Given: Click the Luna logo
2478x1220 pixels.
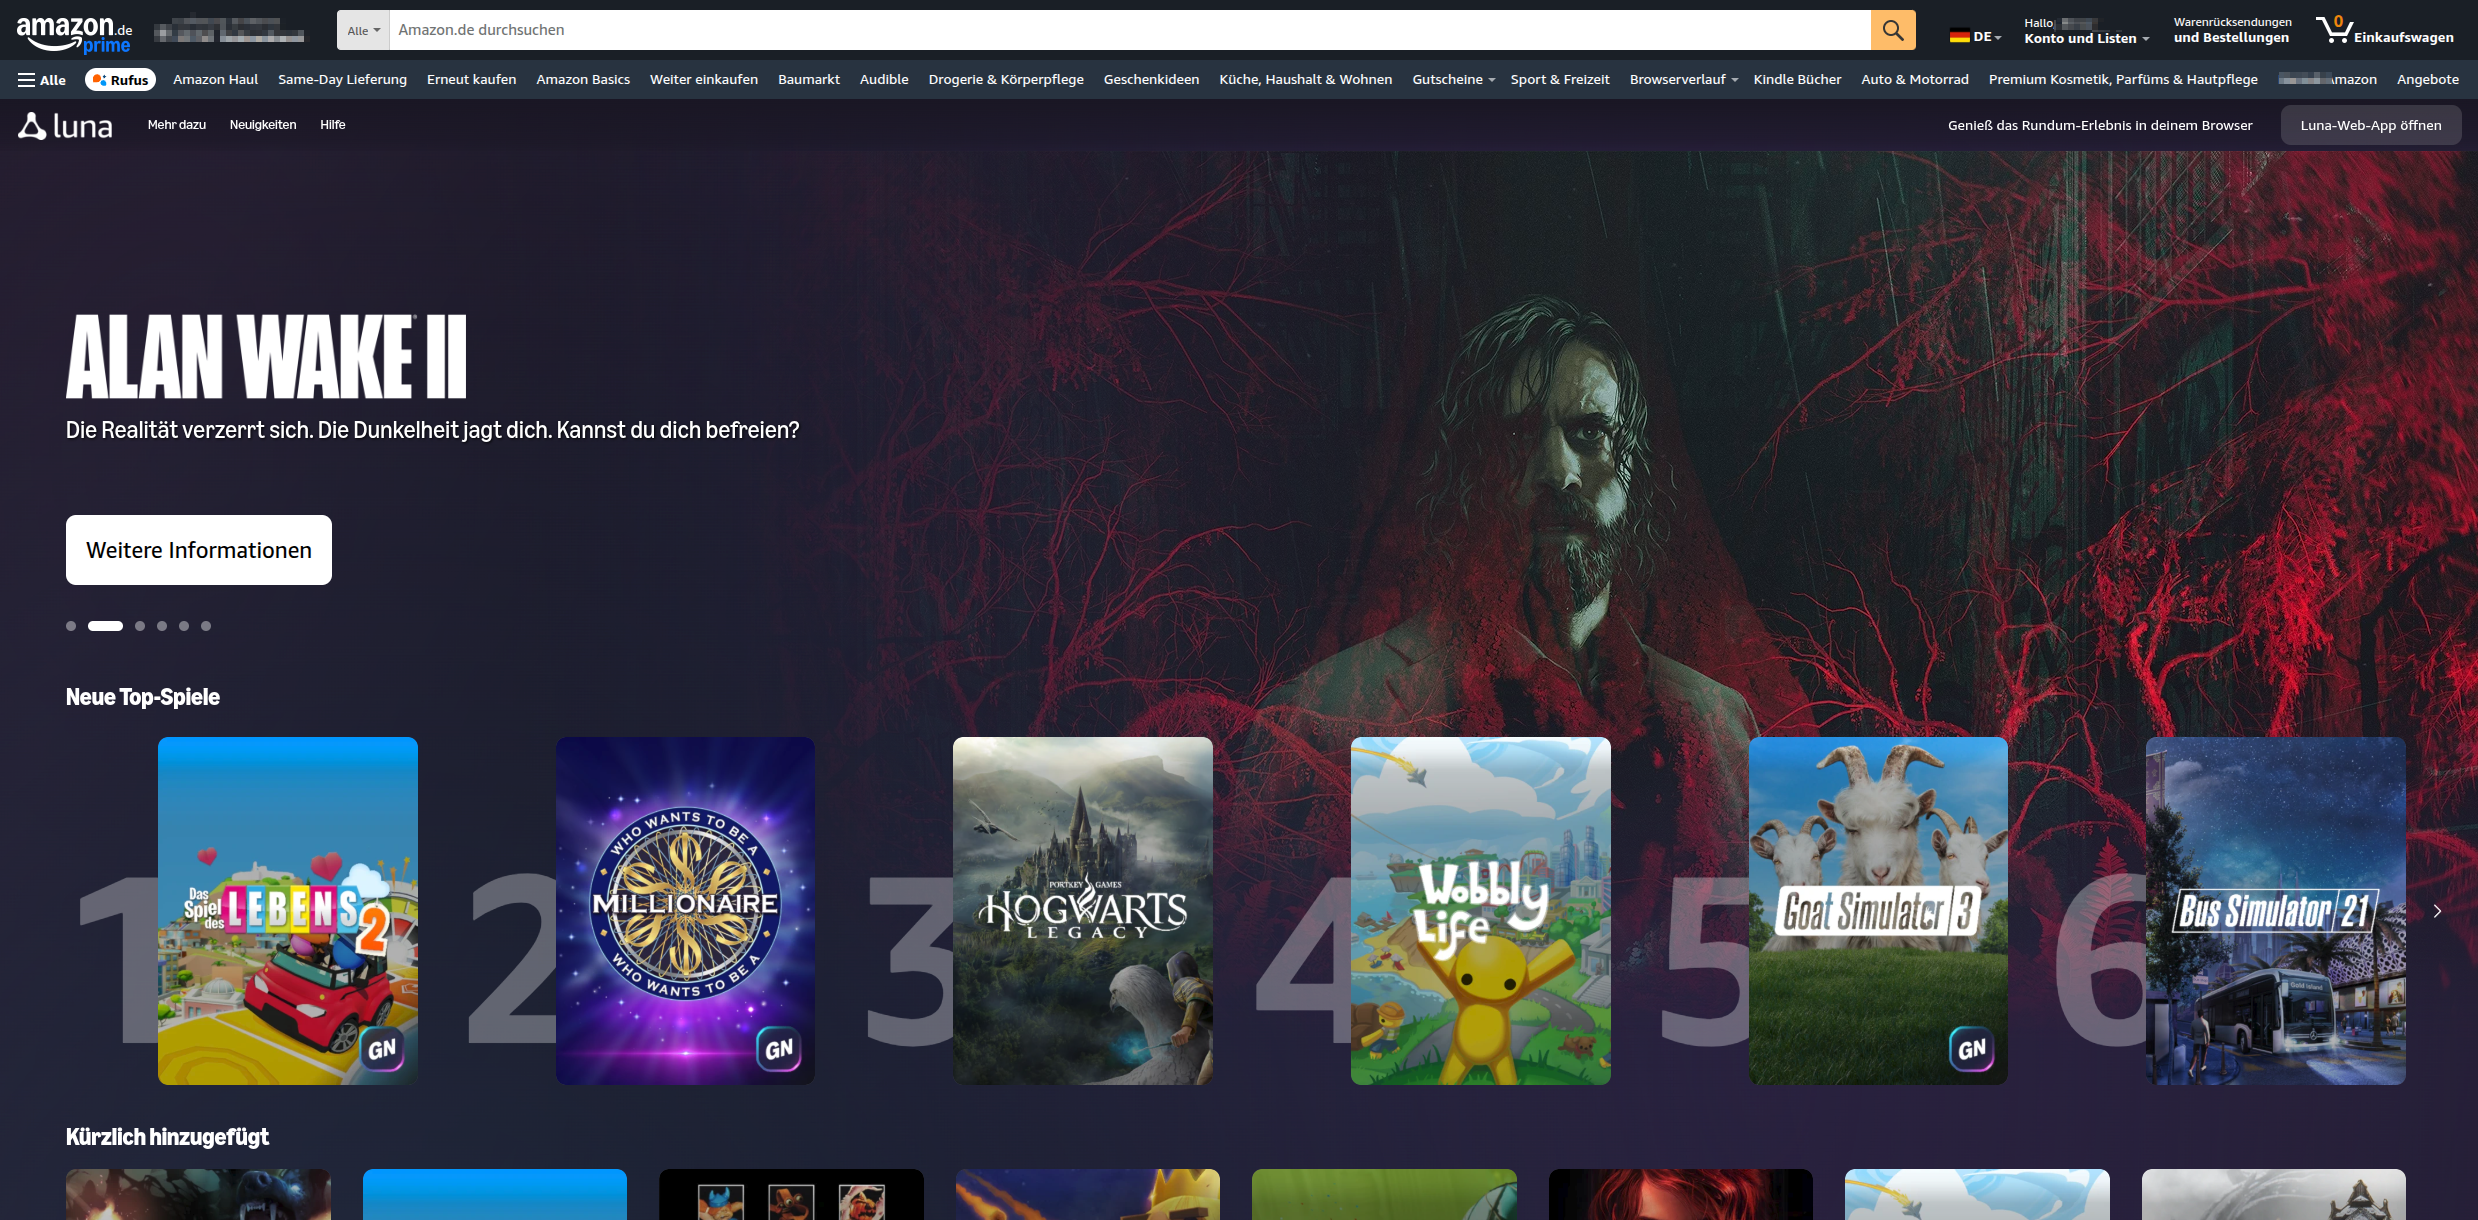Looking at the screenshot, I should tap(66, 126).
